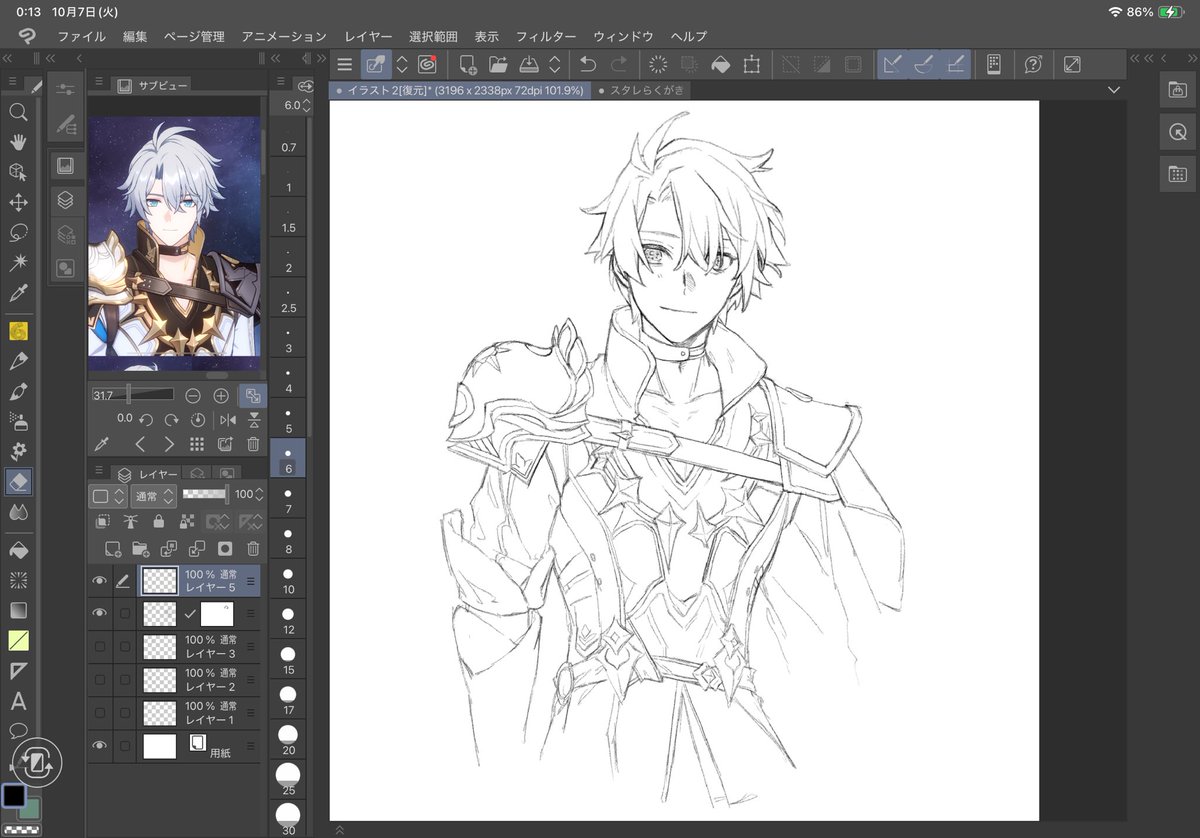Click the Transform icon in command bar
This screenshot has width=1200, height=838.
[x=751, y=65]
